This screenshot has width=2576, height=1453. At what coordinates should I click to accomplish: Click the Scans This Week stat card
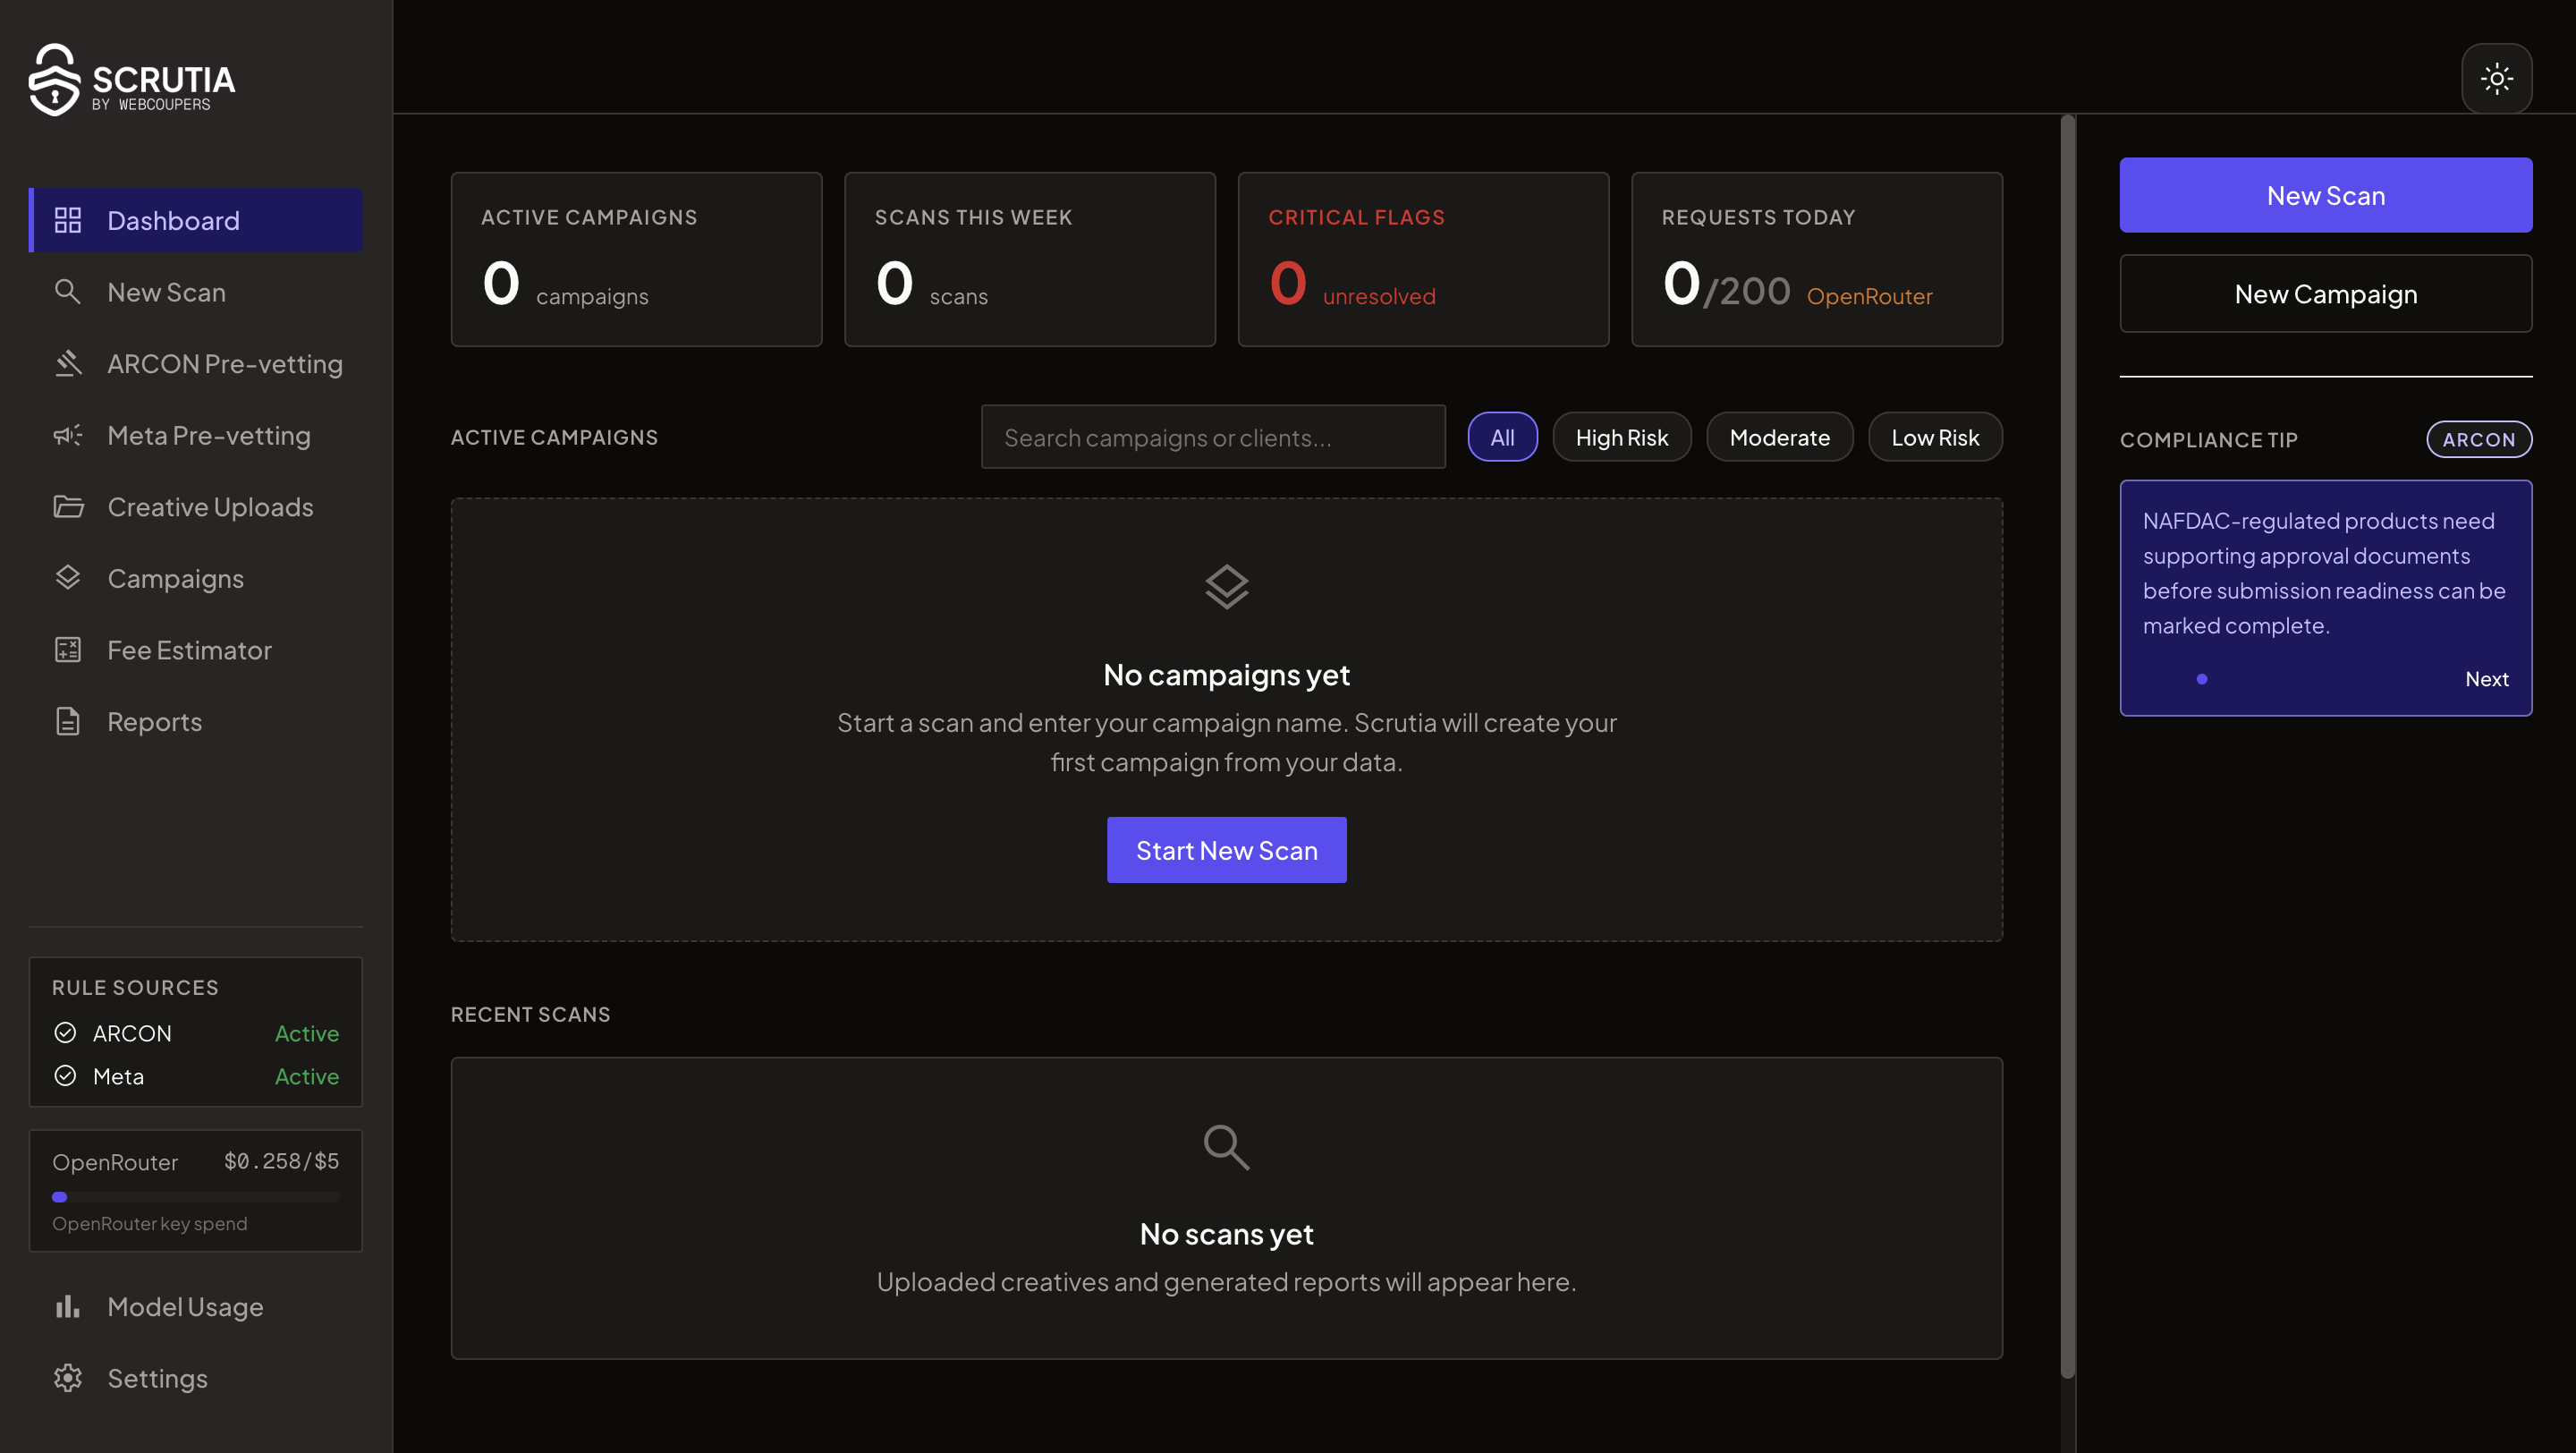tap(1029, 260)
